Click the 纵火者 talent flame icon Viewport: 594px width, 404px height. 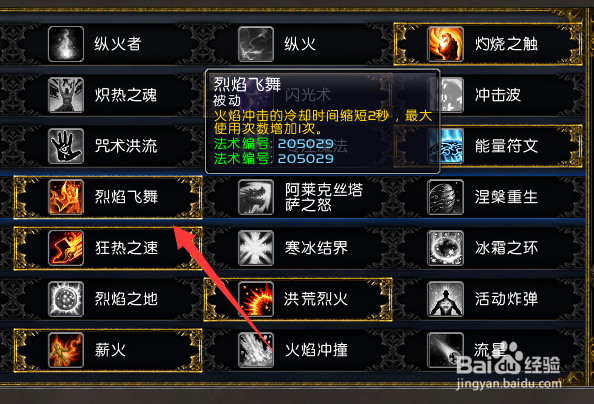66,44
